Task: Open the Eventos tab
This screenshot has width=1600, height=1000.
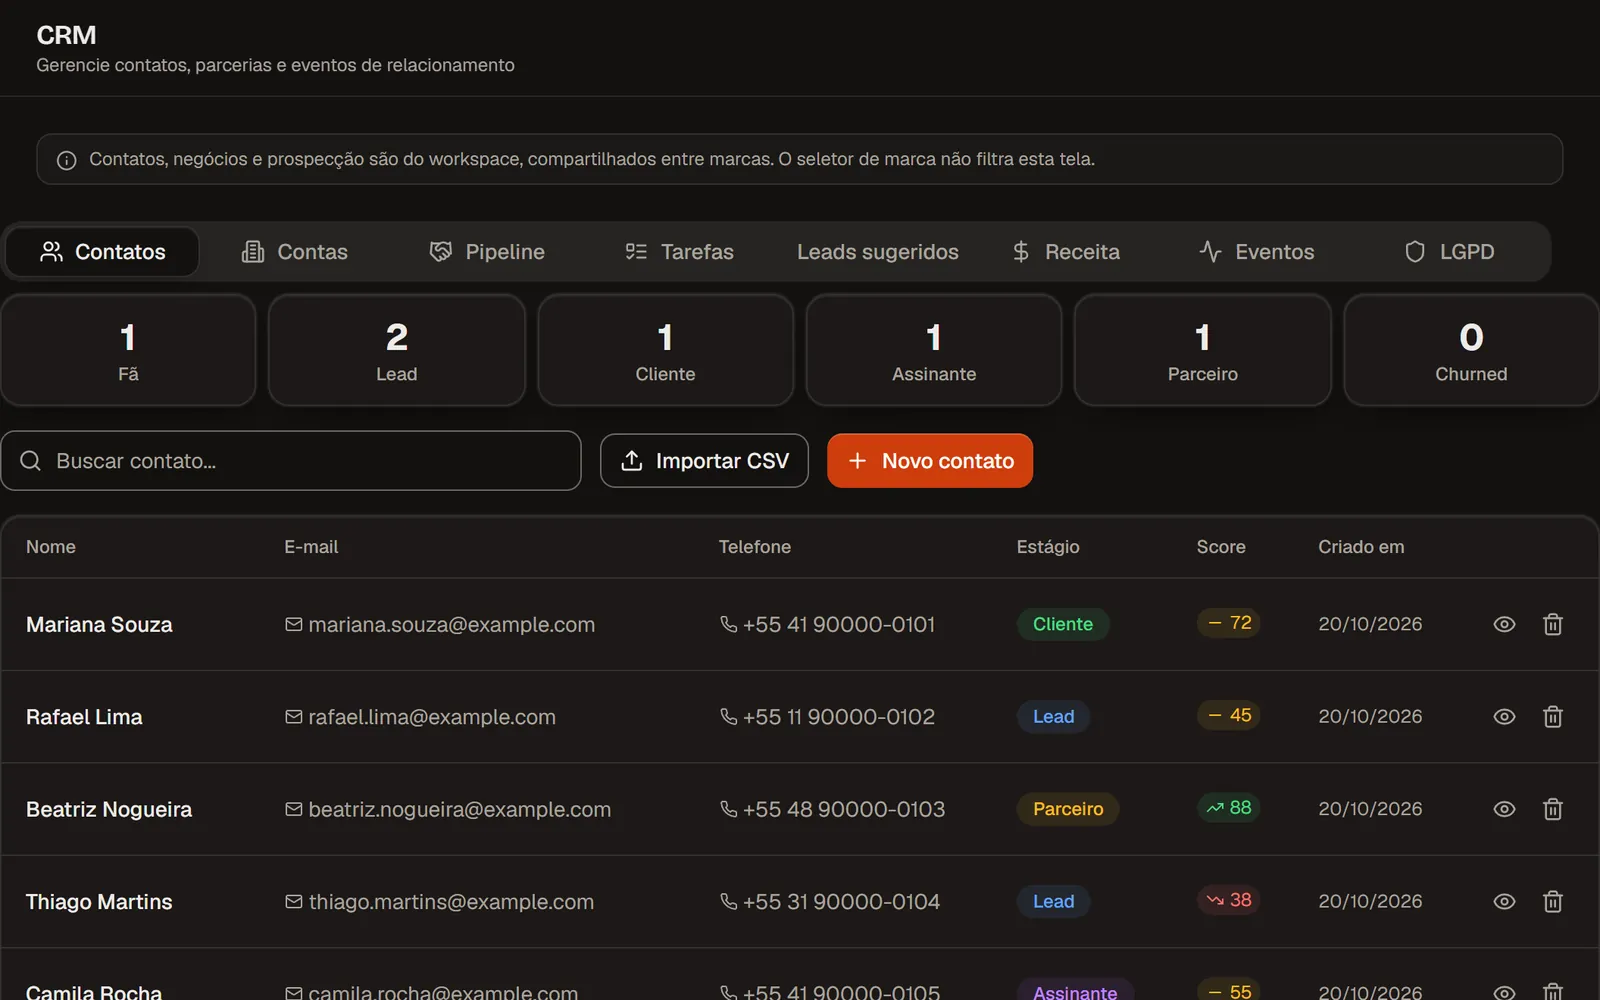Action: (x=1257, y=252)
